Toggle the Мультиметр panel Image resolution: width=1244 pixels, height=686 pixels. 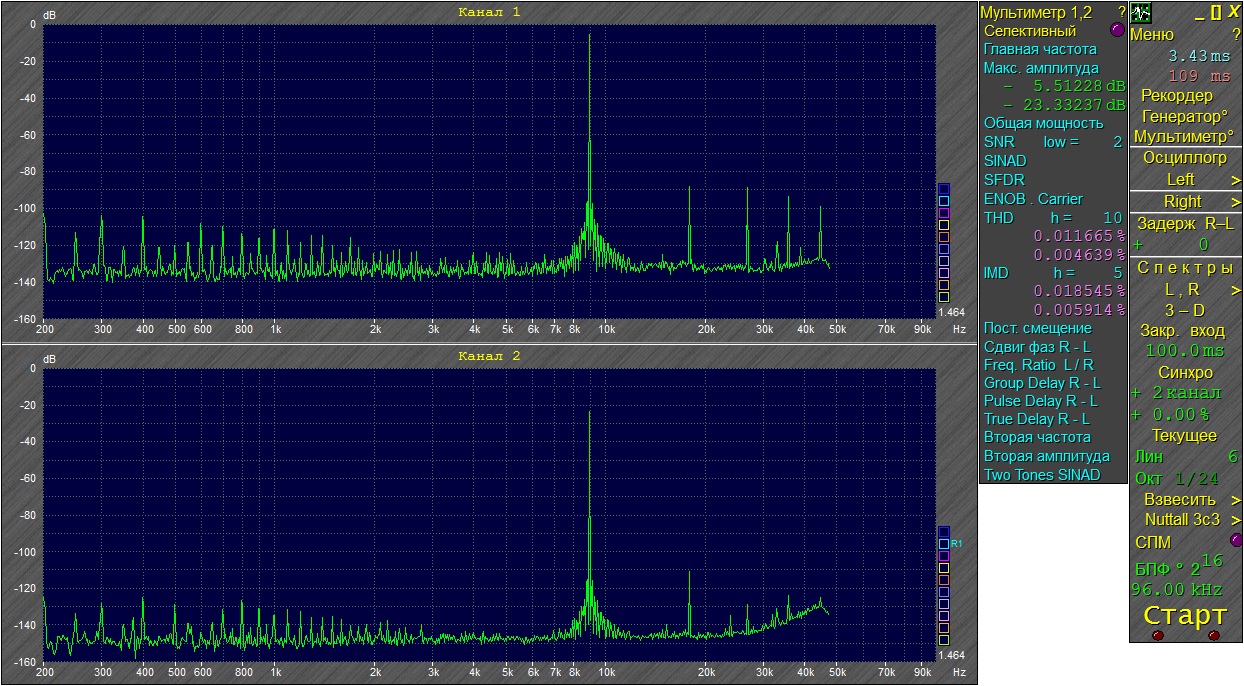(x=1184, y=136)
